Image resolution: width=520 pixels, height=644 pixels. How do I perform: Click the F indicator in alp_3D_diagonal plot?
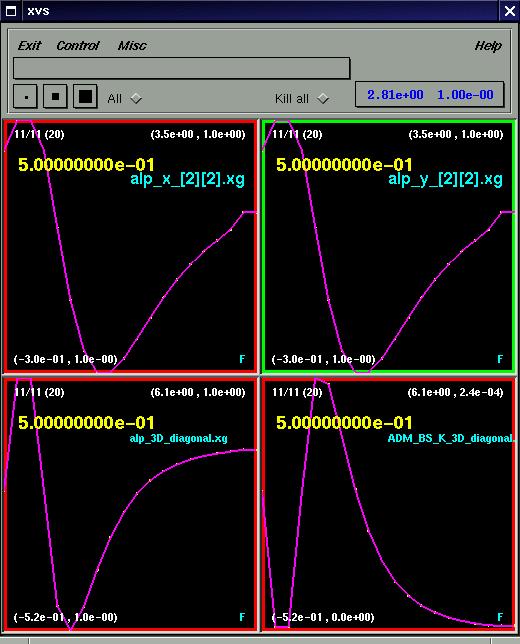click(x=242, y=617)
